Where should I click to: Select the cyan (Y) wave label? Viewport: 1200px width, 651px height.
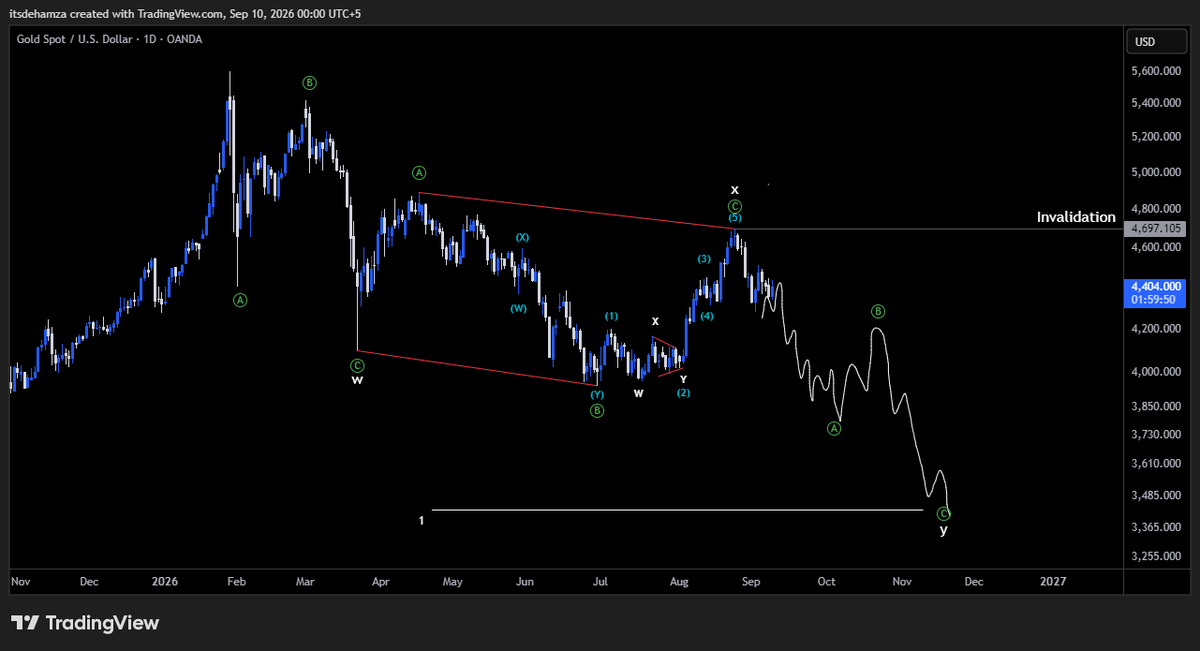(x=597, y=394)
